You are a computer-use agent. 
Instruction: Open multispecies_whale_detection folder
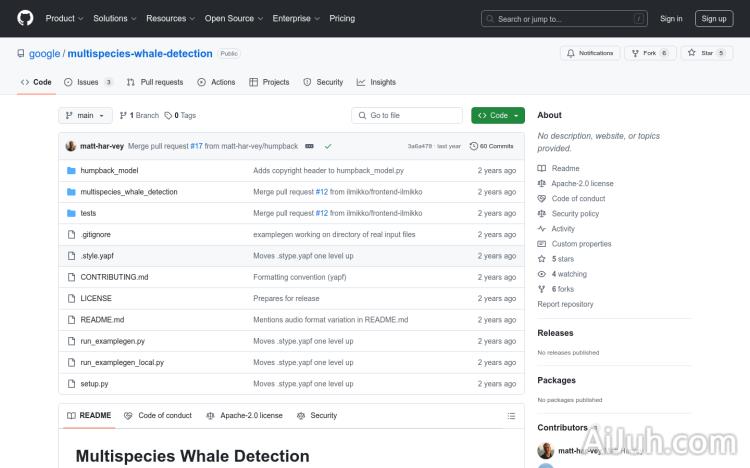click(x=129, y=192)
